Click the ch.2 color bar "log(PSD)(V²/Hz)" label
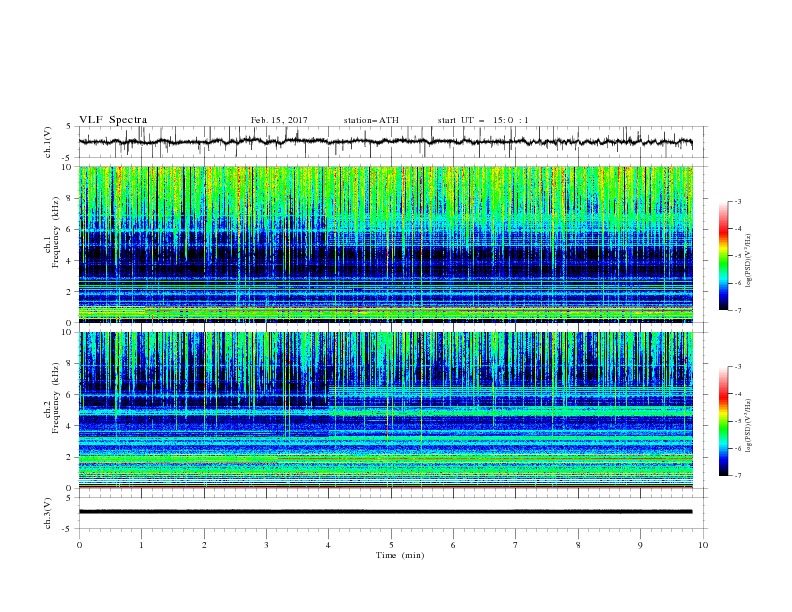This screenshot has width=792, height=612. tap(749, 425)
